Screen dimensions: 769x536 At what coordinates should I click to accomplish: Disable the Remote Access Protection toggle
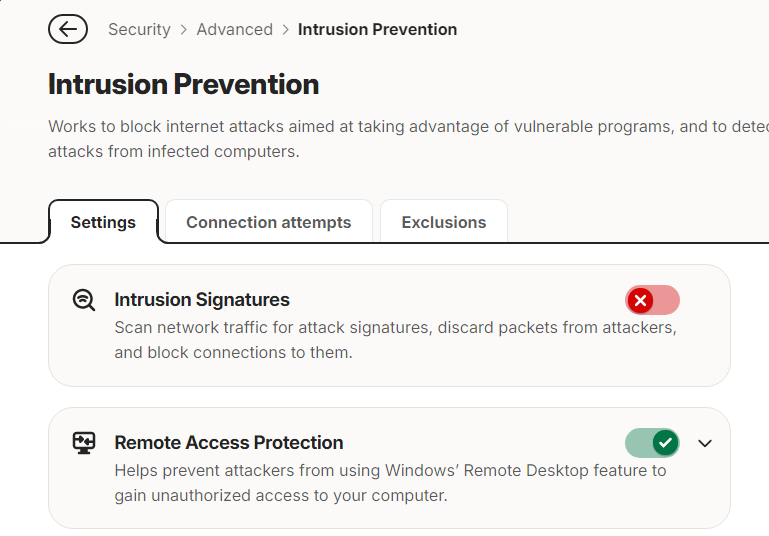tap(652, 443)
